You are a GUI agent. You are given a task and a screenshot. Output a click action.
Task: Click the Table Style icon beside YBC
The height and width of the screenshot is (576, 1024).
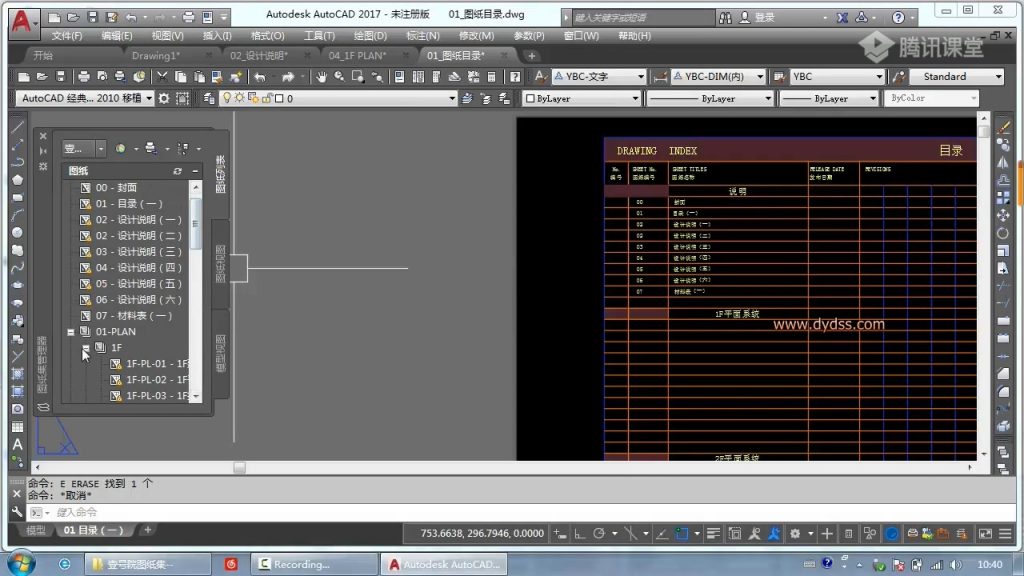[x=779, y=77]
